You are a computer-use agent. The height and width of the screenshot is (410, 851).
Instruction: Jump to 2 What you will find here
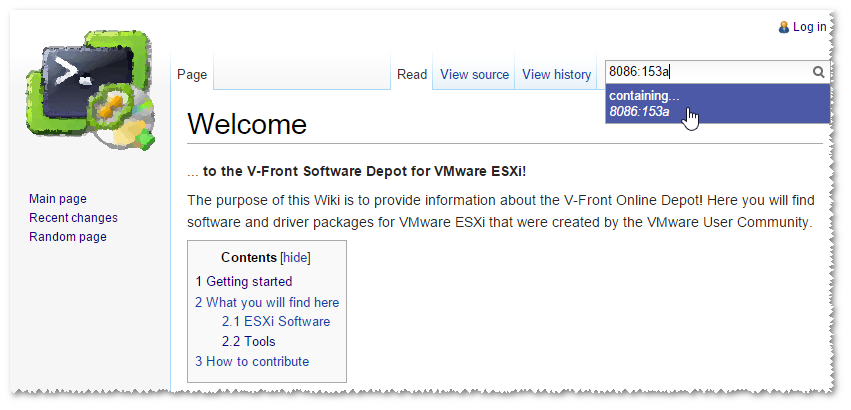click(267, 302)
